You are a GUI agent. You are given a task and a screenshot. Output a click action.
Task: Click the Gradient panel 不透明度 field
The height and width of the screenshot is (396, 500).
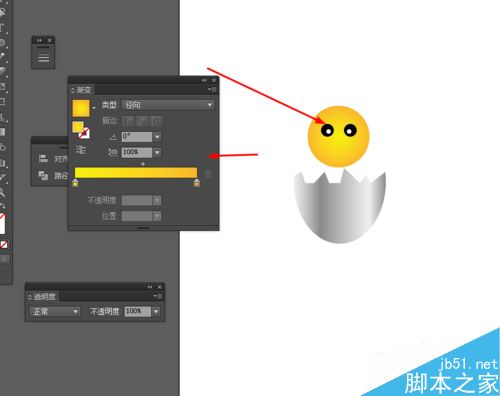(x=137, y=200)
